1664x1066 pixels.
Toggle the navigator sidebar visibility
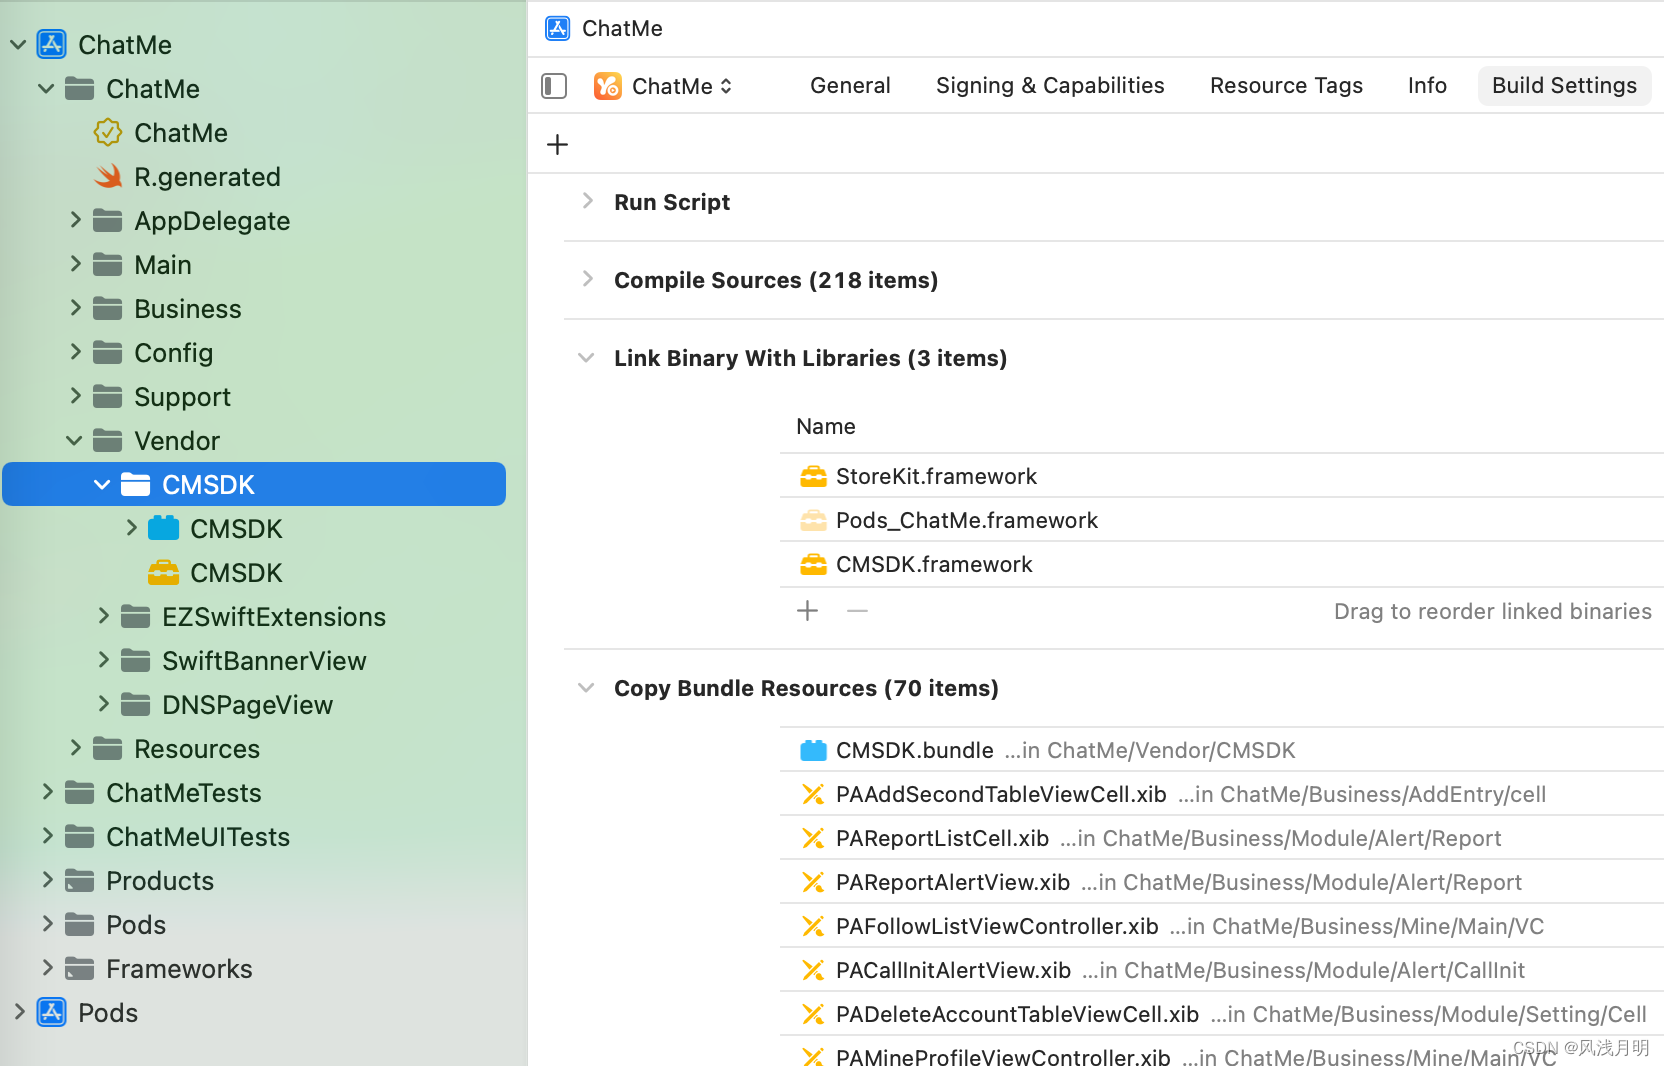[554, 86]
